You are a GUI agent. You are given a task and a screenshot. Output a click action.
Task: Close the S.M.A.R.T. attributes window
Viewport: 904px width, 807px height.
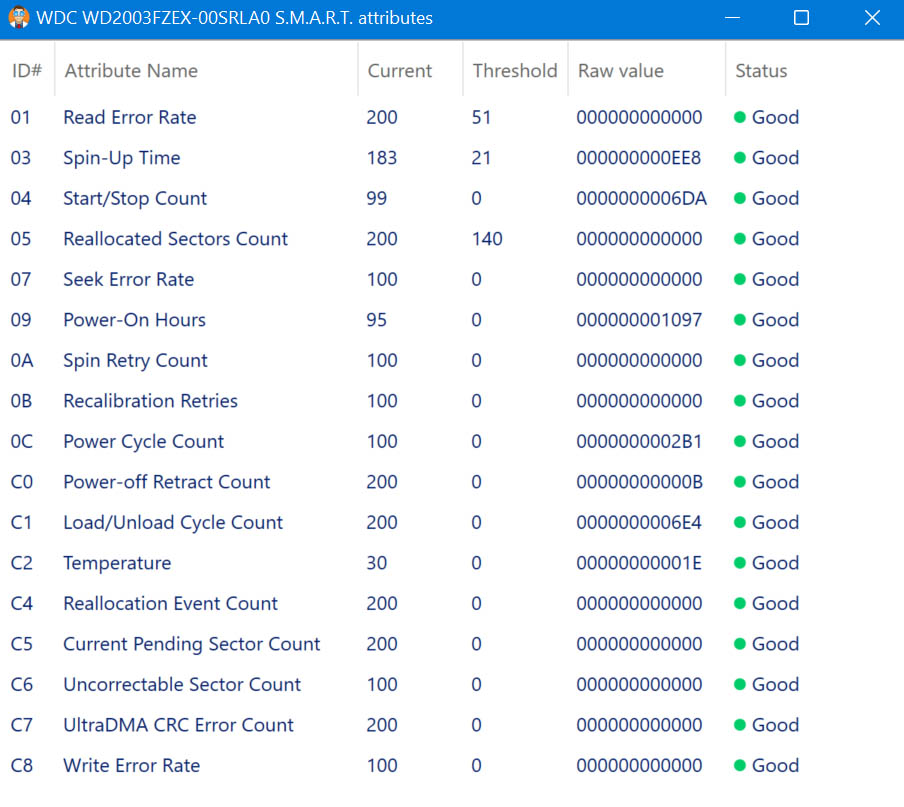872,17
